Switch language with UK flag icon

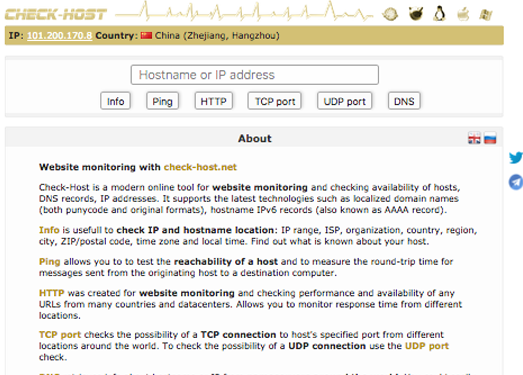point(474,138)
